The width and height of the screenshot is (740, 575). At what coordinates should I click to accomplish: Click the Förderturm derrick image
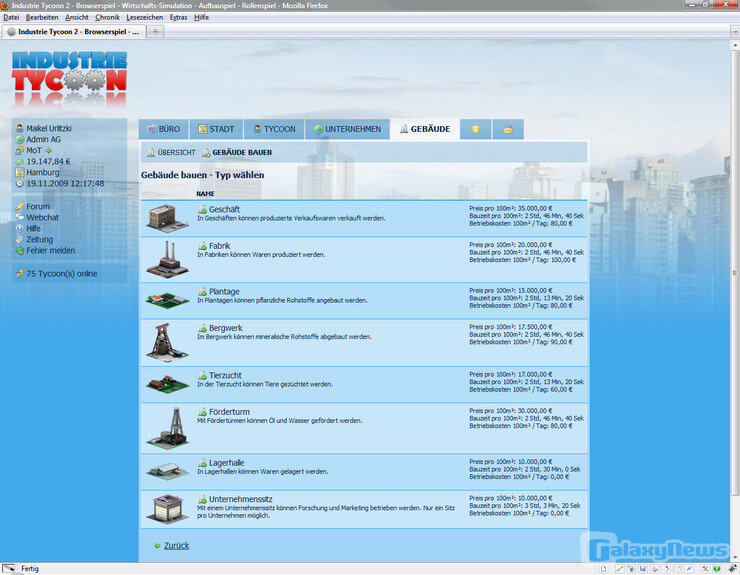pyautogui.click(x=167, y=428)
